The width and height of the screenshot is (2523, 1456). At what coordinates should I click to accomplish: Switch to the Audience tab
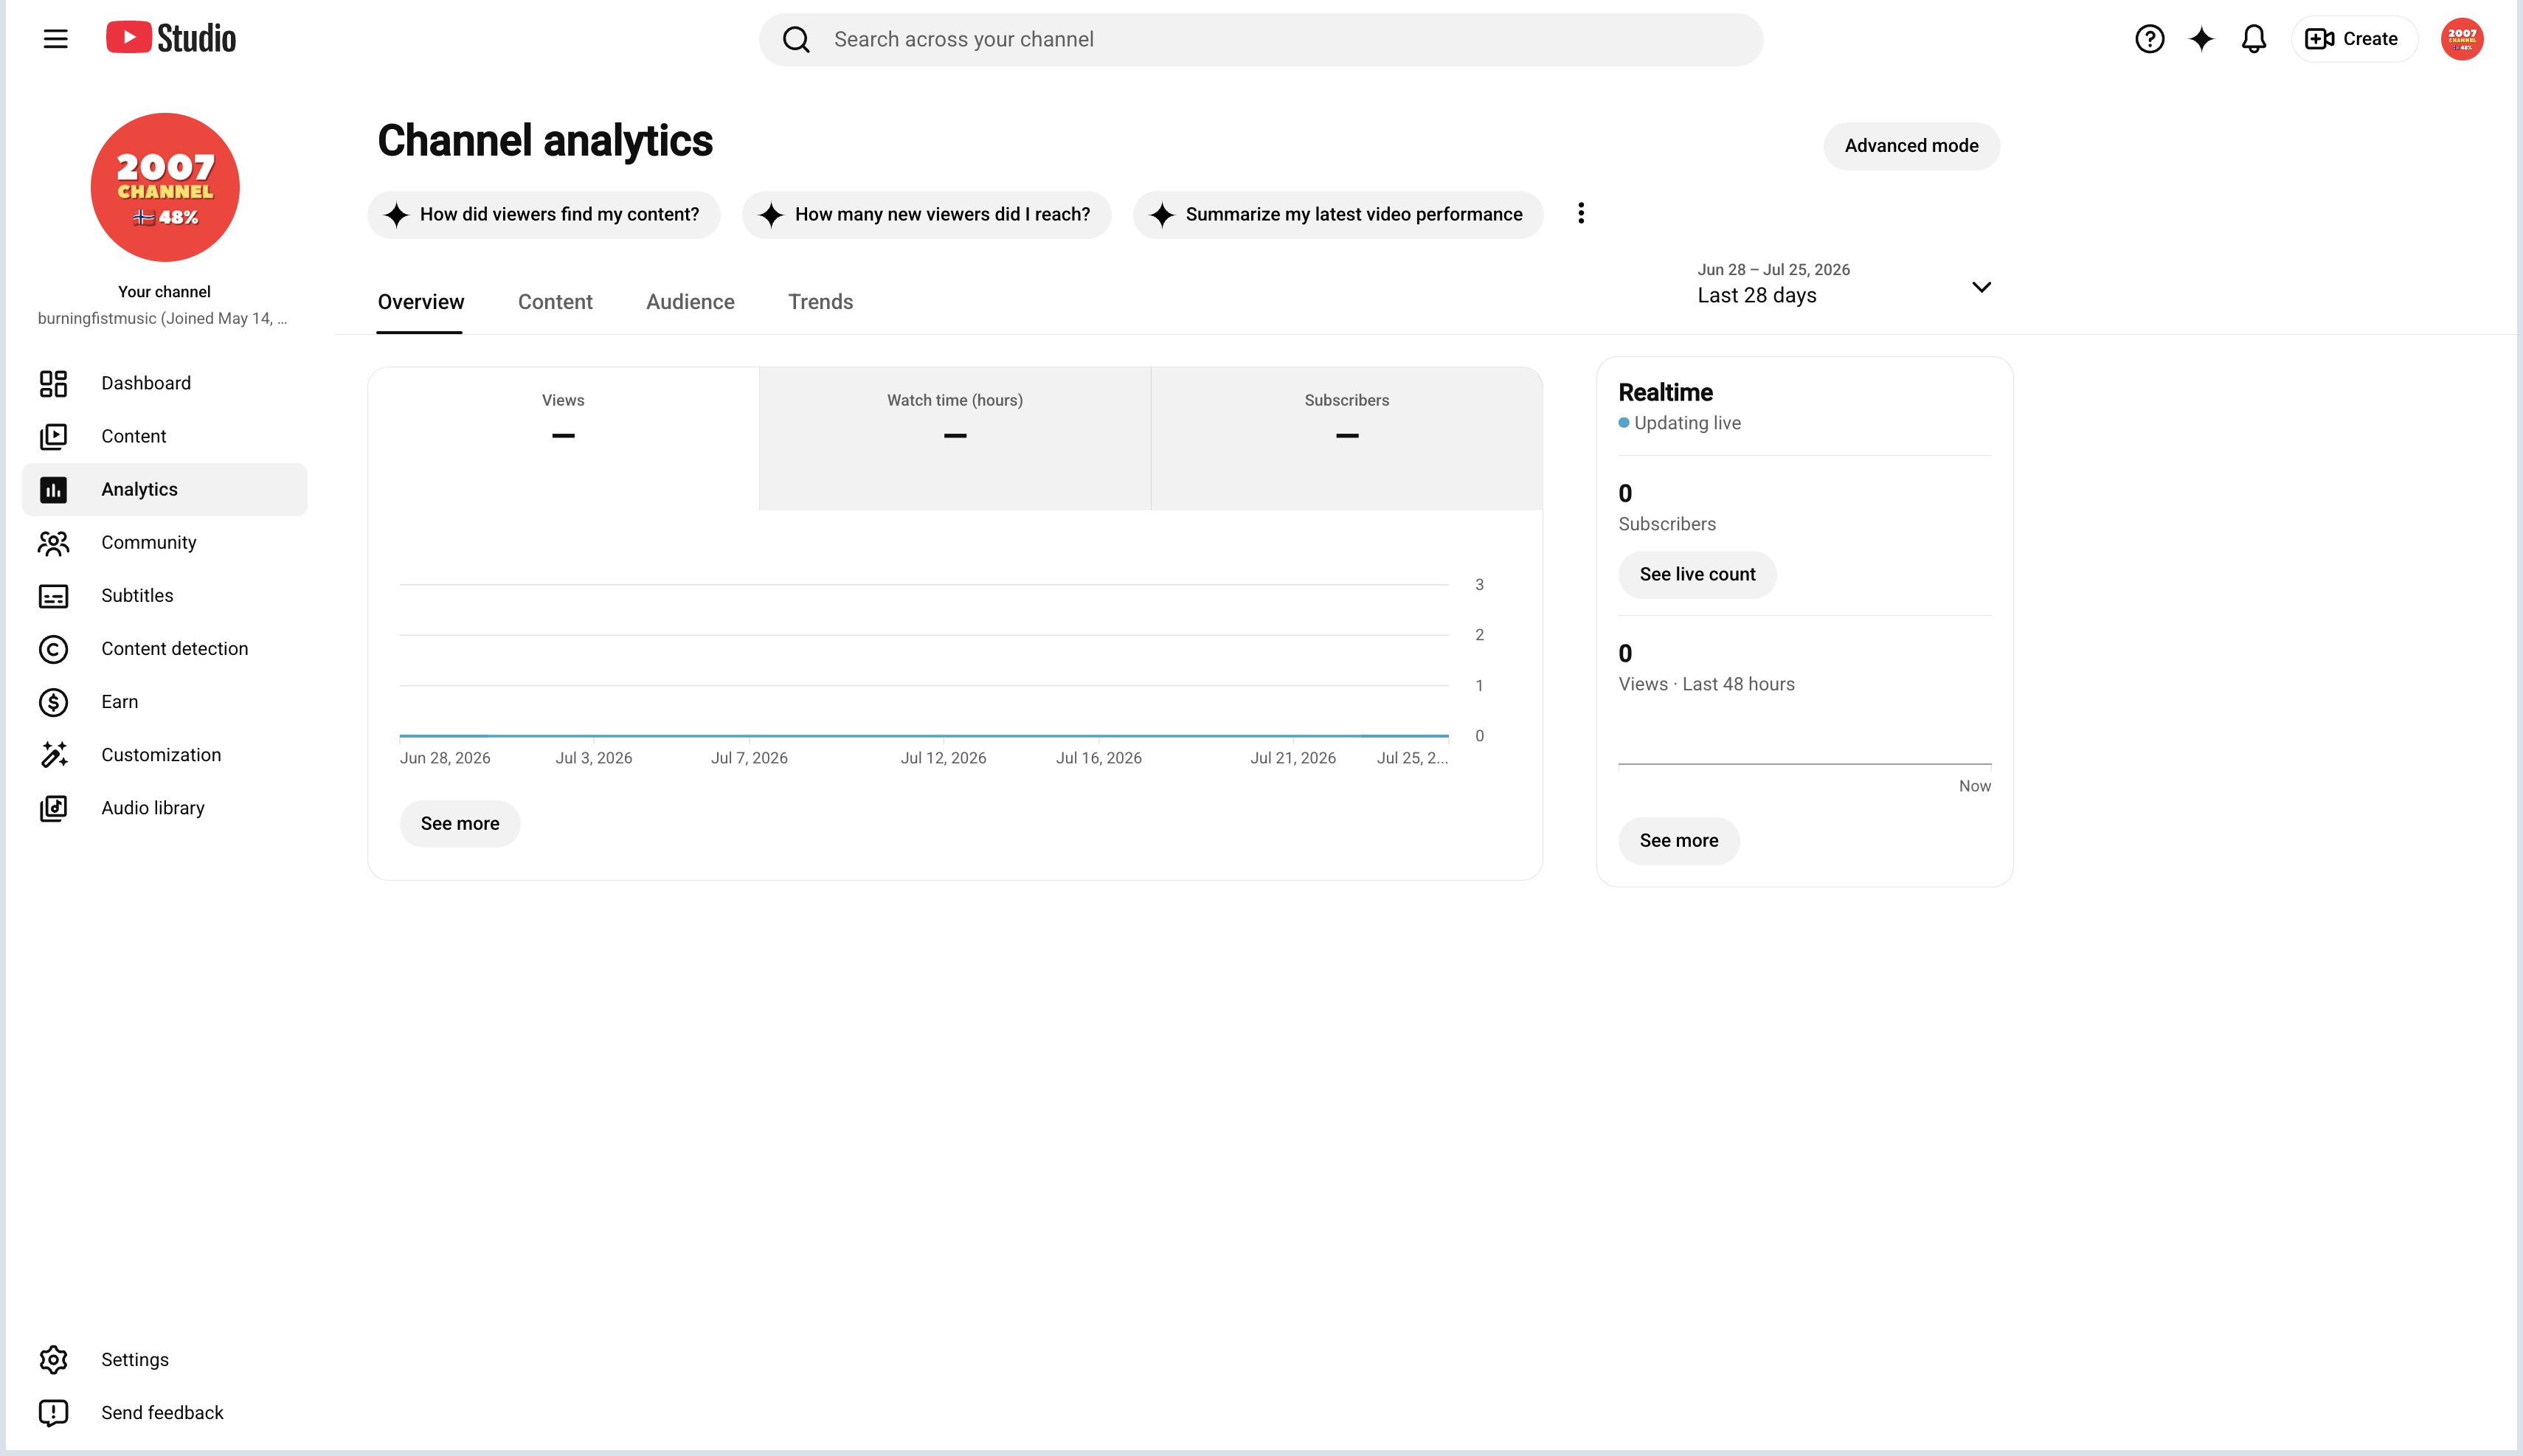(690, 302)
